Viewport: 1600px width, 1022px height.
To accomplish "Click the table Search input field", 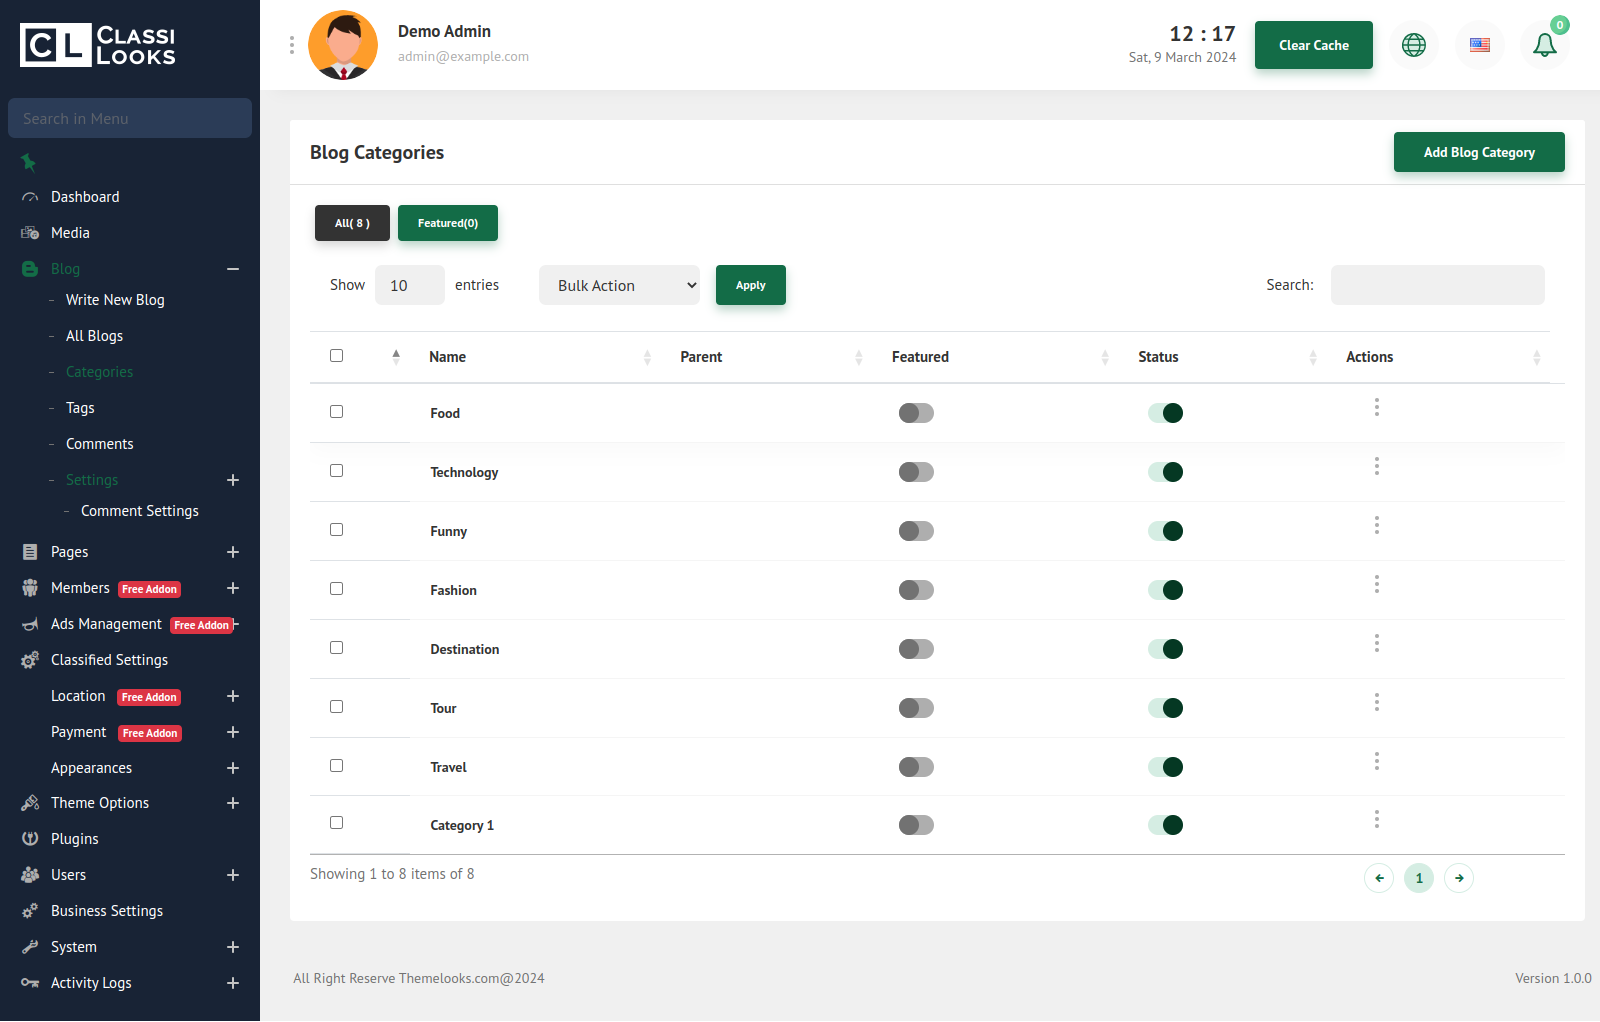I will (x=1437, y=285).
